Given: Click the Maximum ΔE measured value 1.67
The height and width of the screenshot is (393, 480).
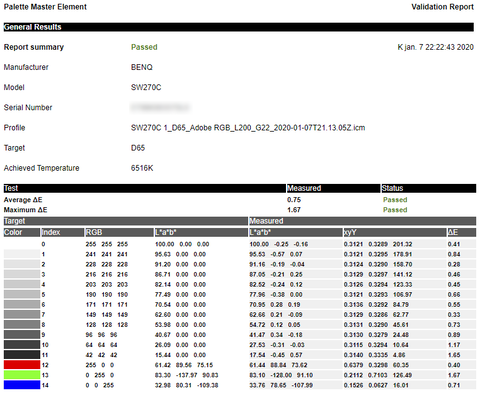Looking at the screenshot, I should coord(294,210).
